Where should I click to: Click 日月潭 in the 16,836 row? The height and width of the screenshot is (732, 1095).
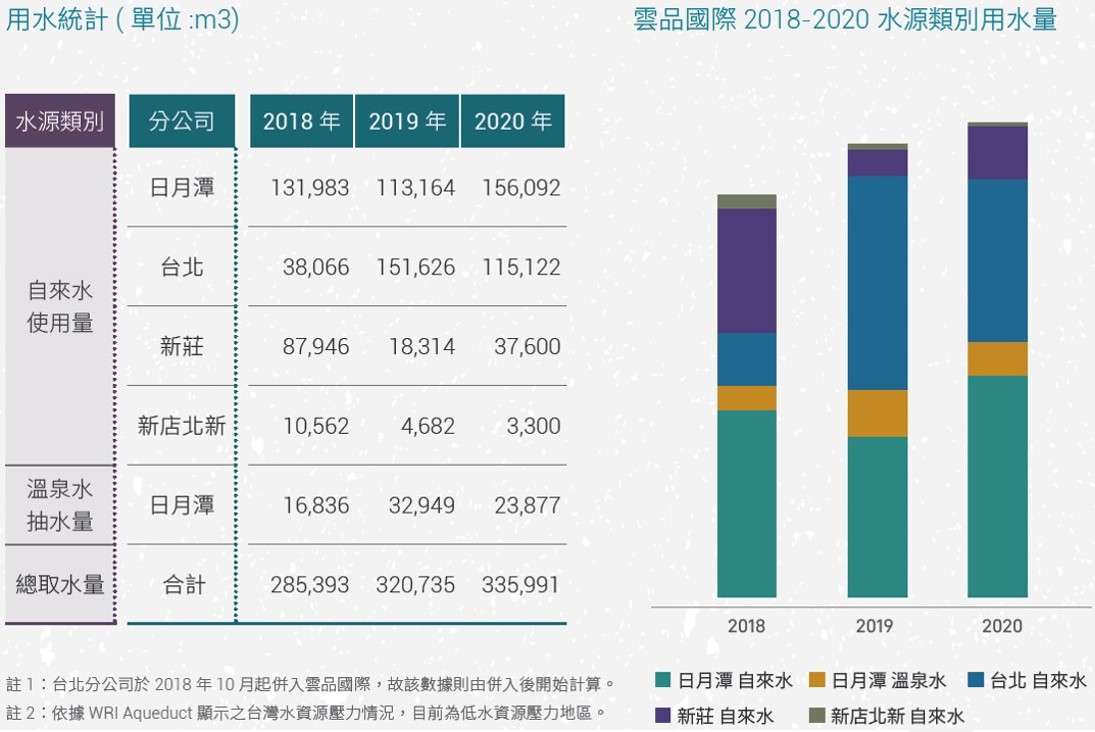click(182, 505)
